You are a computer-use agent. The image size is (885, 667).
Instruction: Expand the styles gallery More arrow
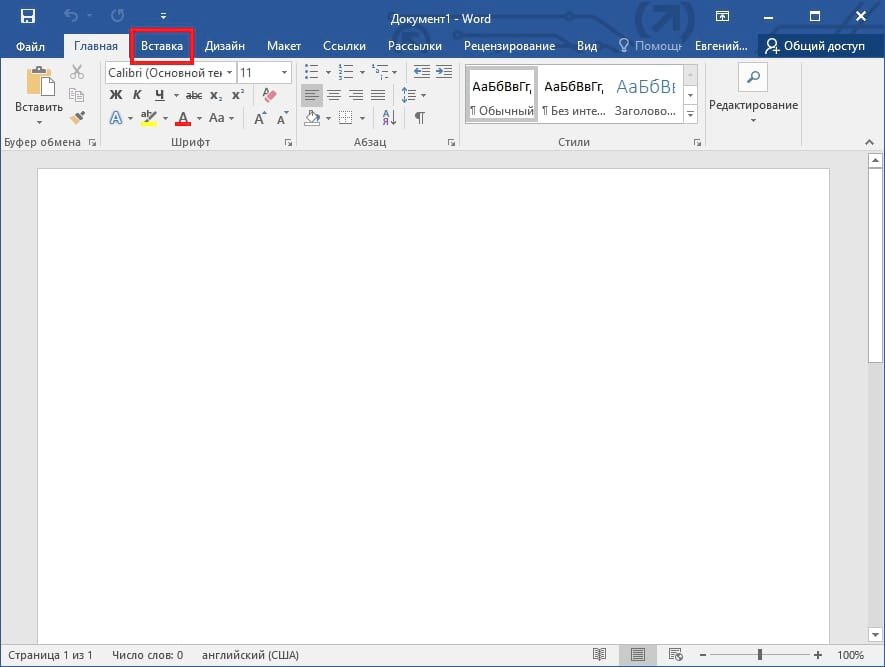690,114
